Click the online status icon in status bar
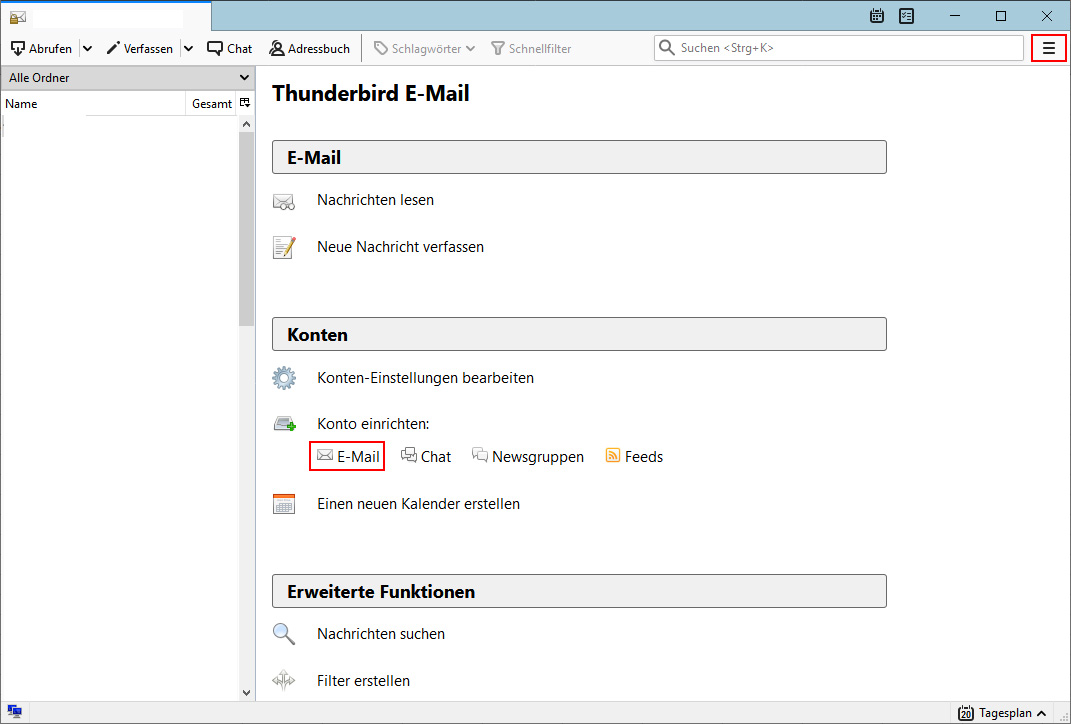Screen dimensions: 1071x724 [14, 712]
